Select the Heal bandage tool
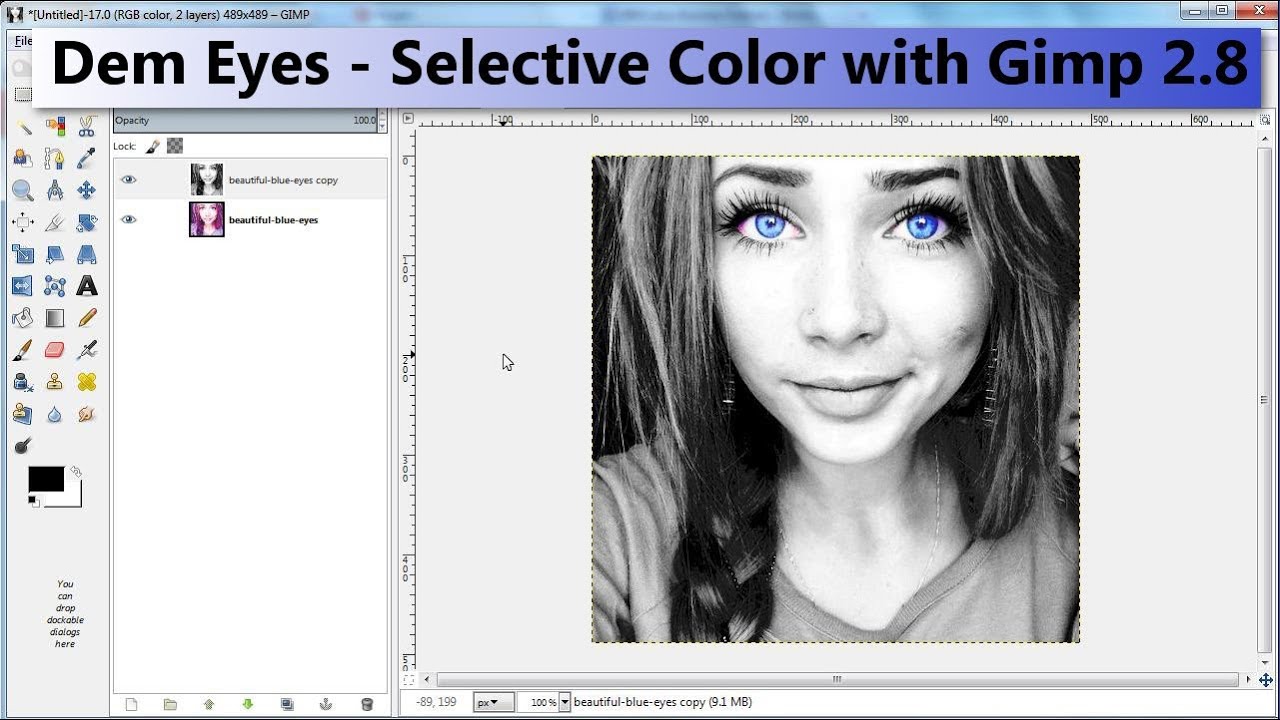The width and height of the screenshot is (1280, 720). coord(87,382)
